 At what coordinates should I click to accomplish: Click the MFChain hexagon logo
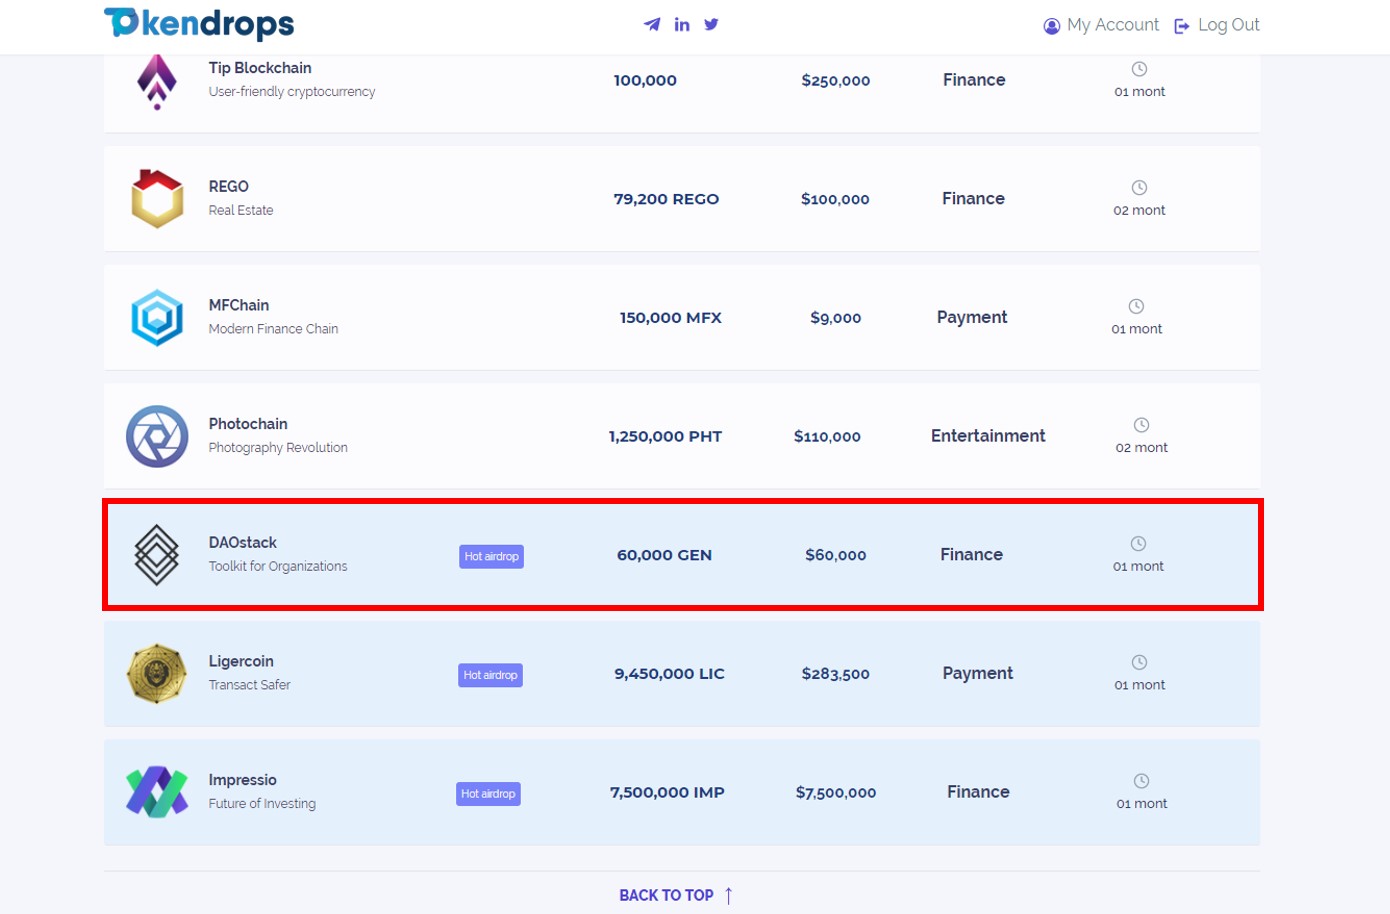[x=157, y=318]
